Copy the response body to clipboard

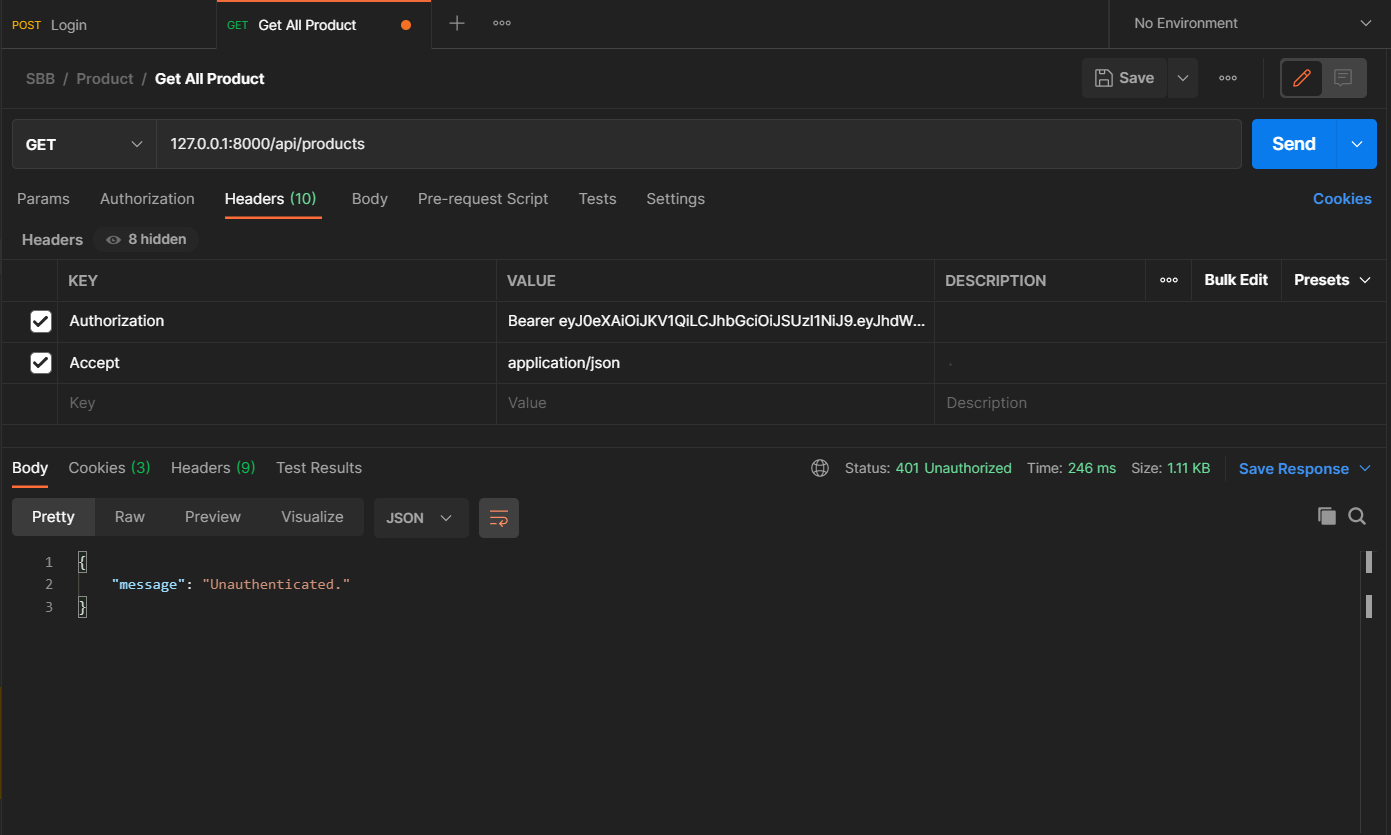[1327, 516]
